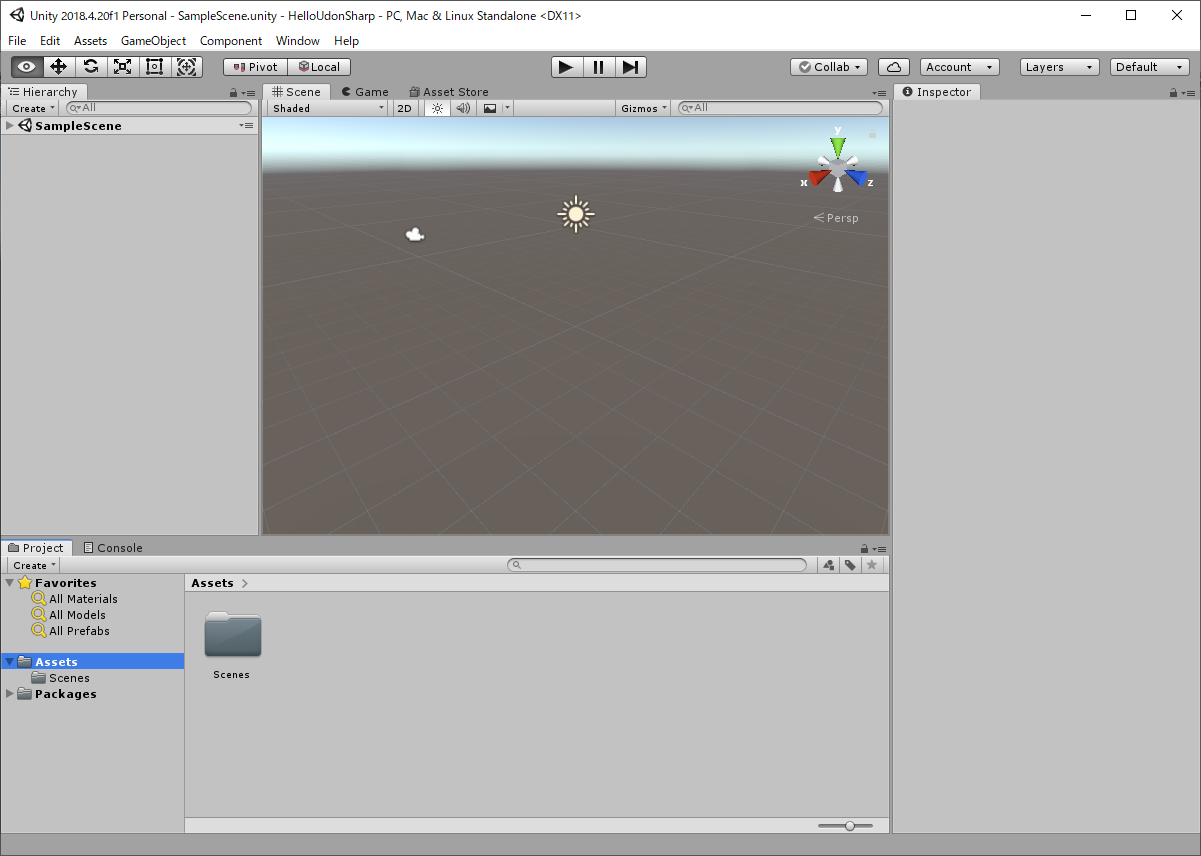Image resolution: width=1201 pixels, height=856 pixels.
Task: Select the Hand (view) tool
Action: pyautogui.click(x=27, y=67)
